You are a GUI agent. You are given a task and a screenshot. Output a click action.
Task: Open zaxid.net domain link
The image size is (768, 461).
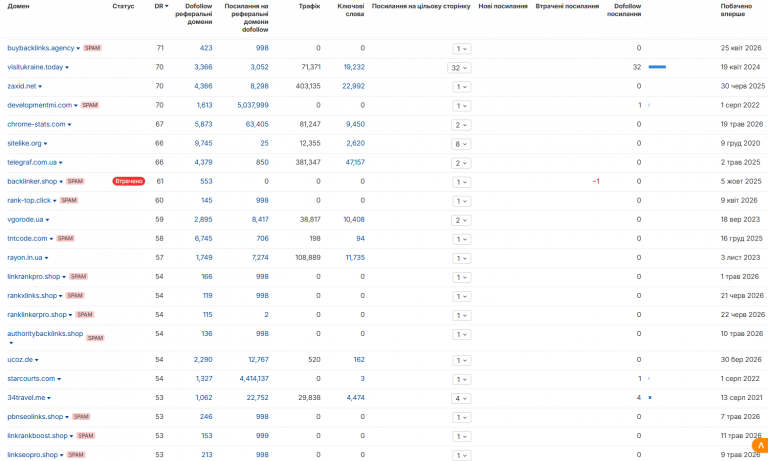click(22, 86)
